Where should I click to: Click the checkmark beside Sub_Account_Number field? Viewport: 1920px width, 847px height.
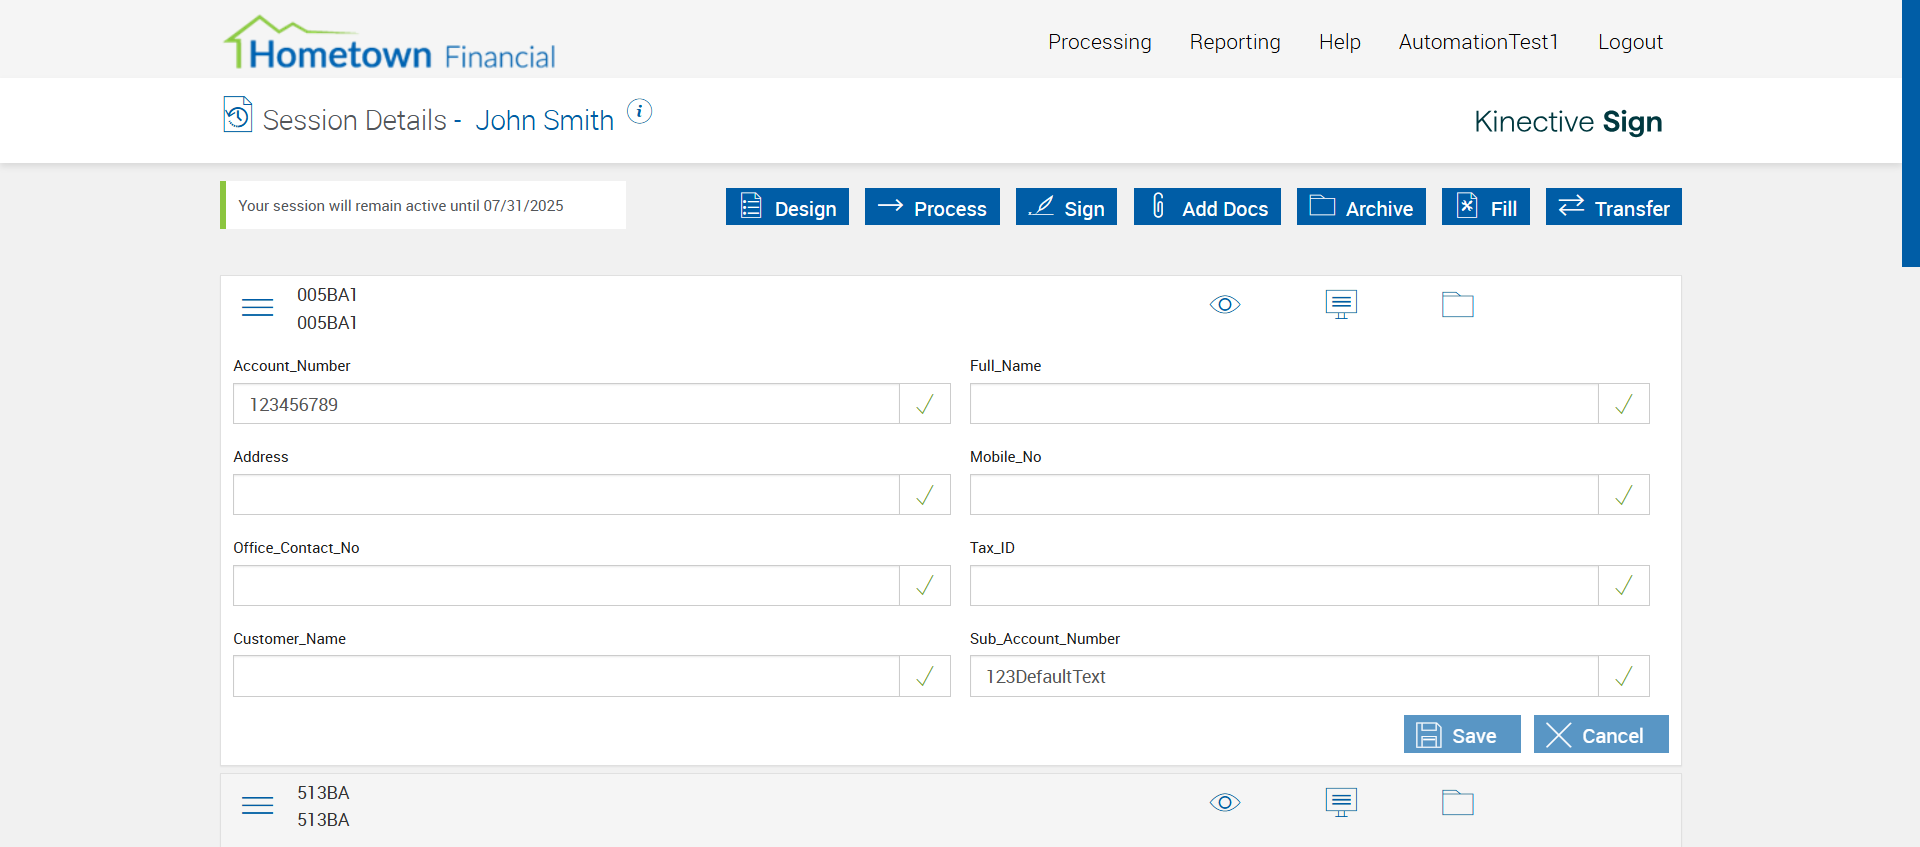(x=1623, y=677)
